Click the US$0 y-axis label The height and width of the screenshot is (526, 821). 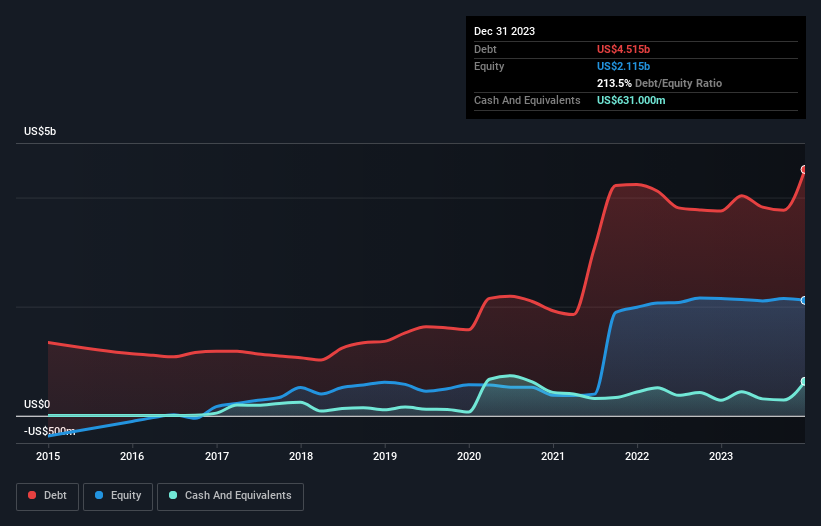point(37,405)
